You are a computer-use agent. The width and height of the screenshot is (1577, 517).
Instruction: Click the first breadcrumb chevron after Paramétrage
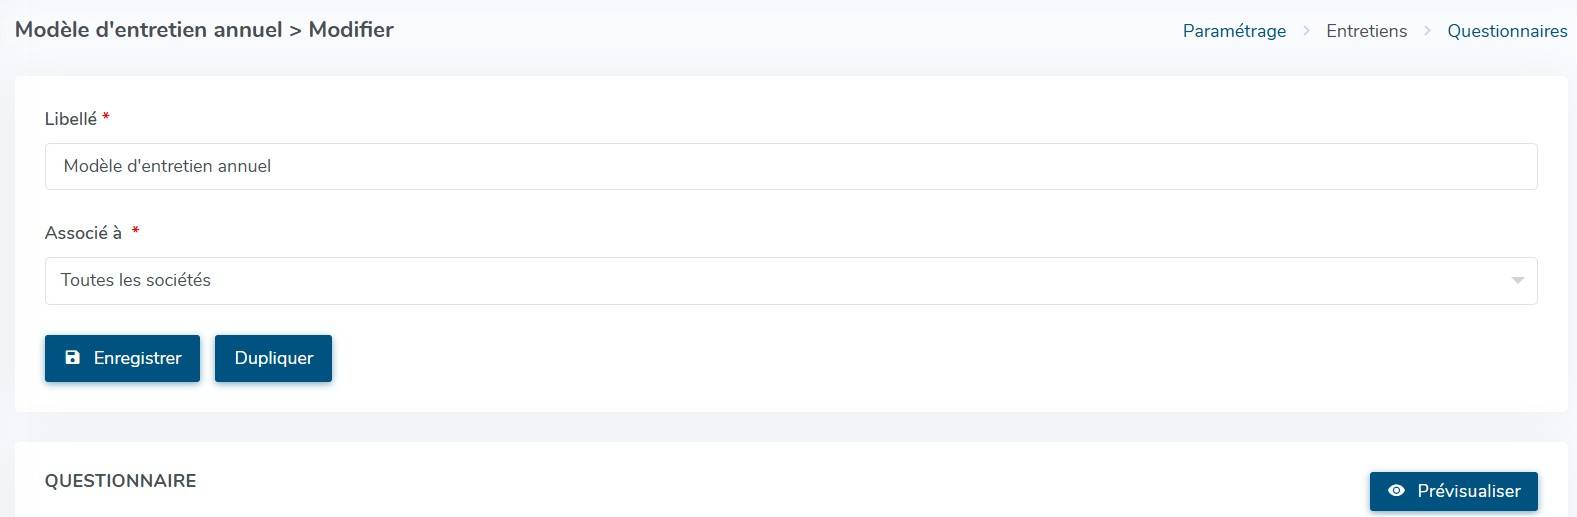[x=1306, y=31]
